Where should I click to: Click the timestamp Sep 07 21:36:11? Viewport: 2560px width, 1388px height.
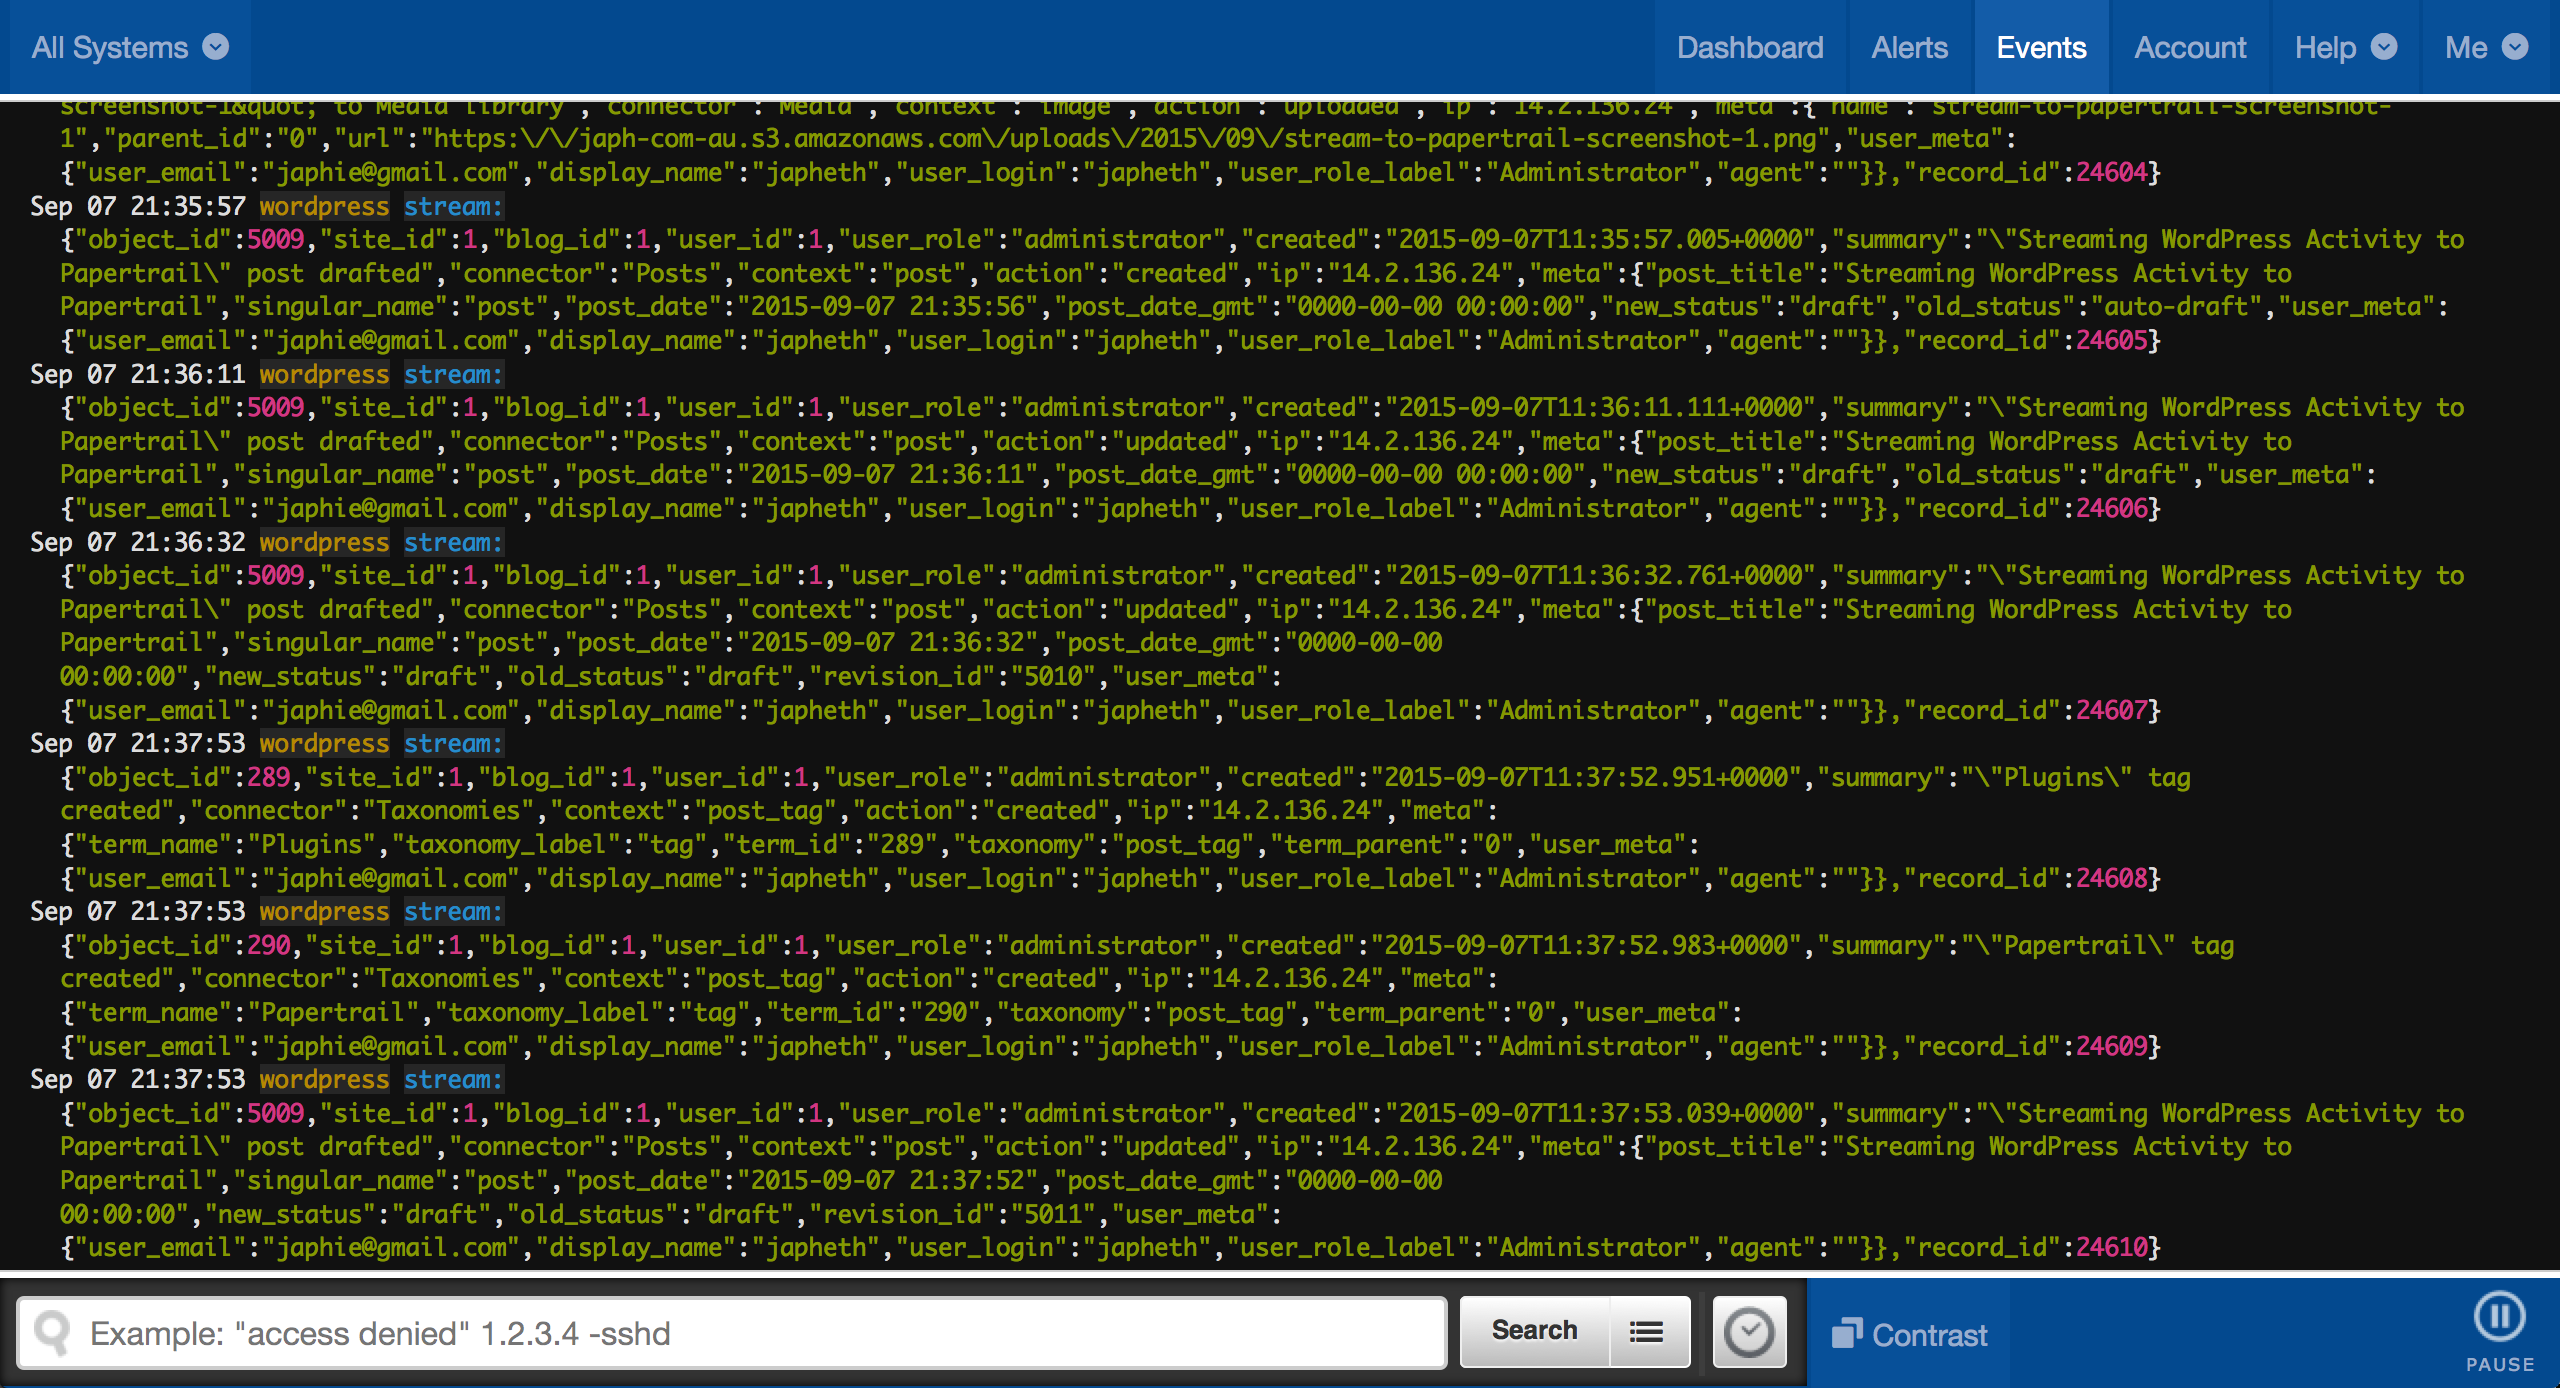click(x=138, y=374)
